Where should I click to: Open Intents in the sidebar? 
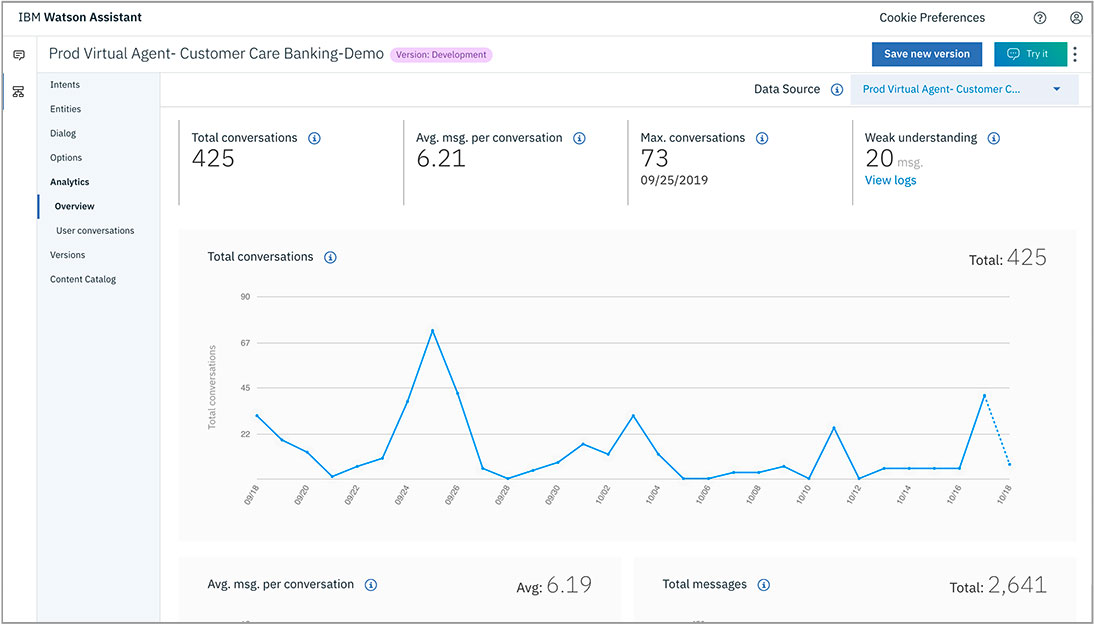click(x=65, y=84)
